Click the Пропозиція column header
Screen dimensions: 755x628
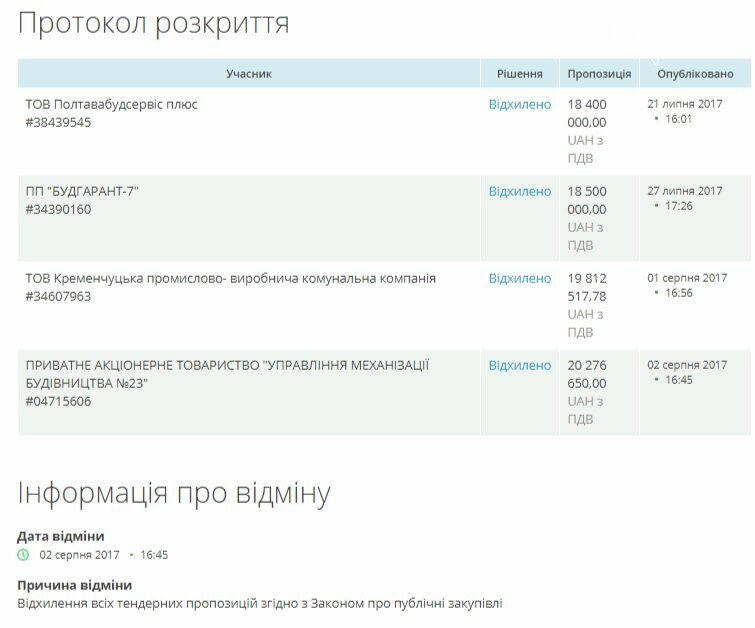(x=599, y=74)
